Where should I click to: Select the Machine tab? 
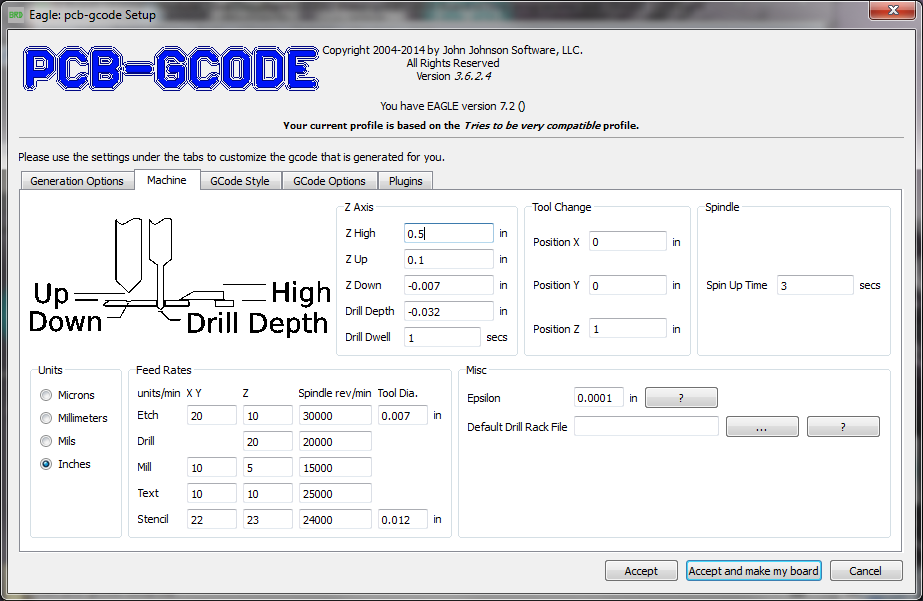click(167, 180)
